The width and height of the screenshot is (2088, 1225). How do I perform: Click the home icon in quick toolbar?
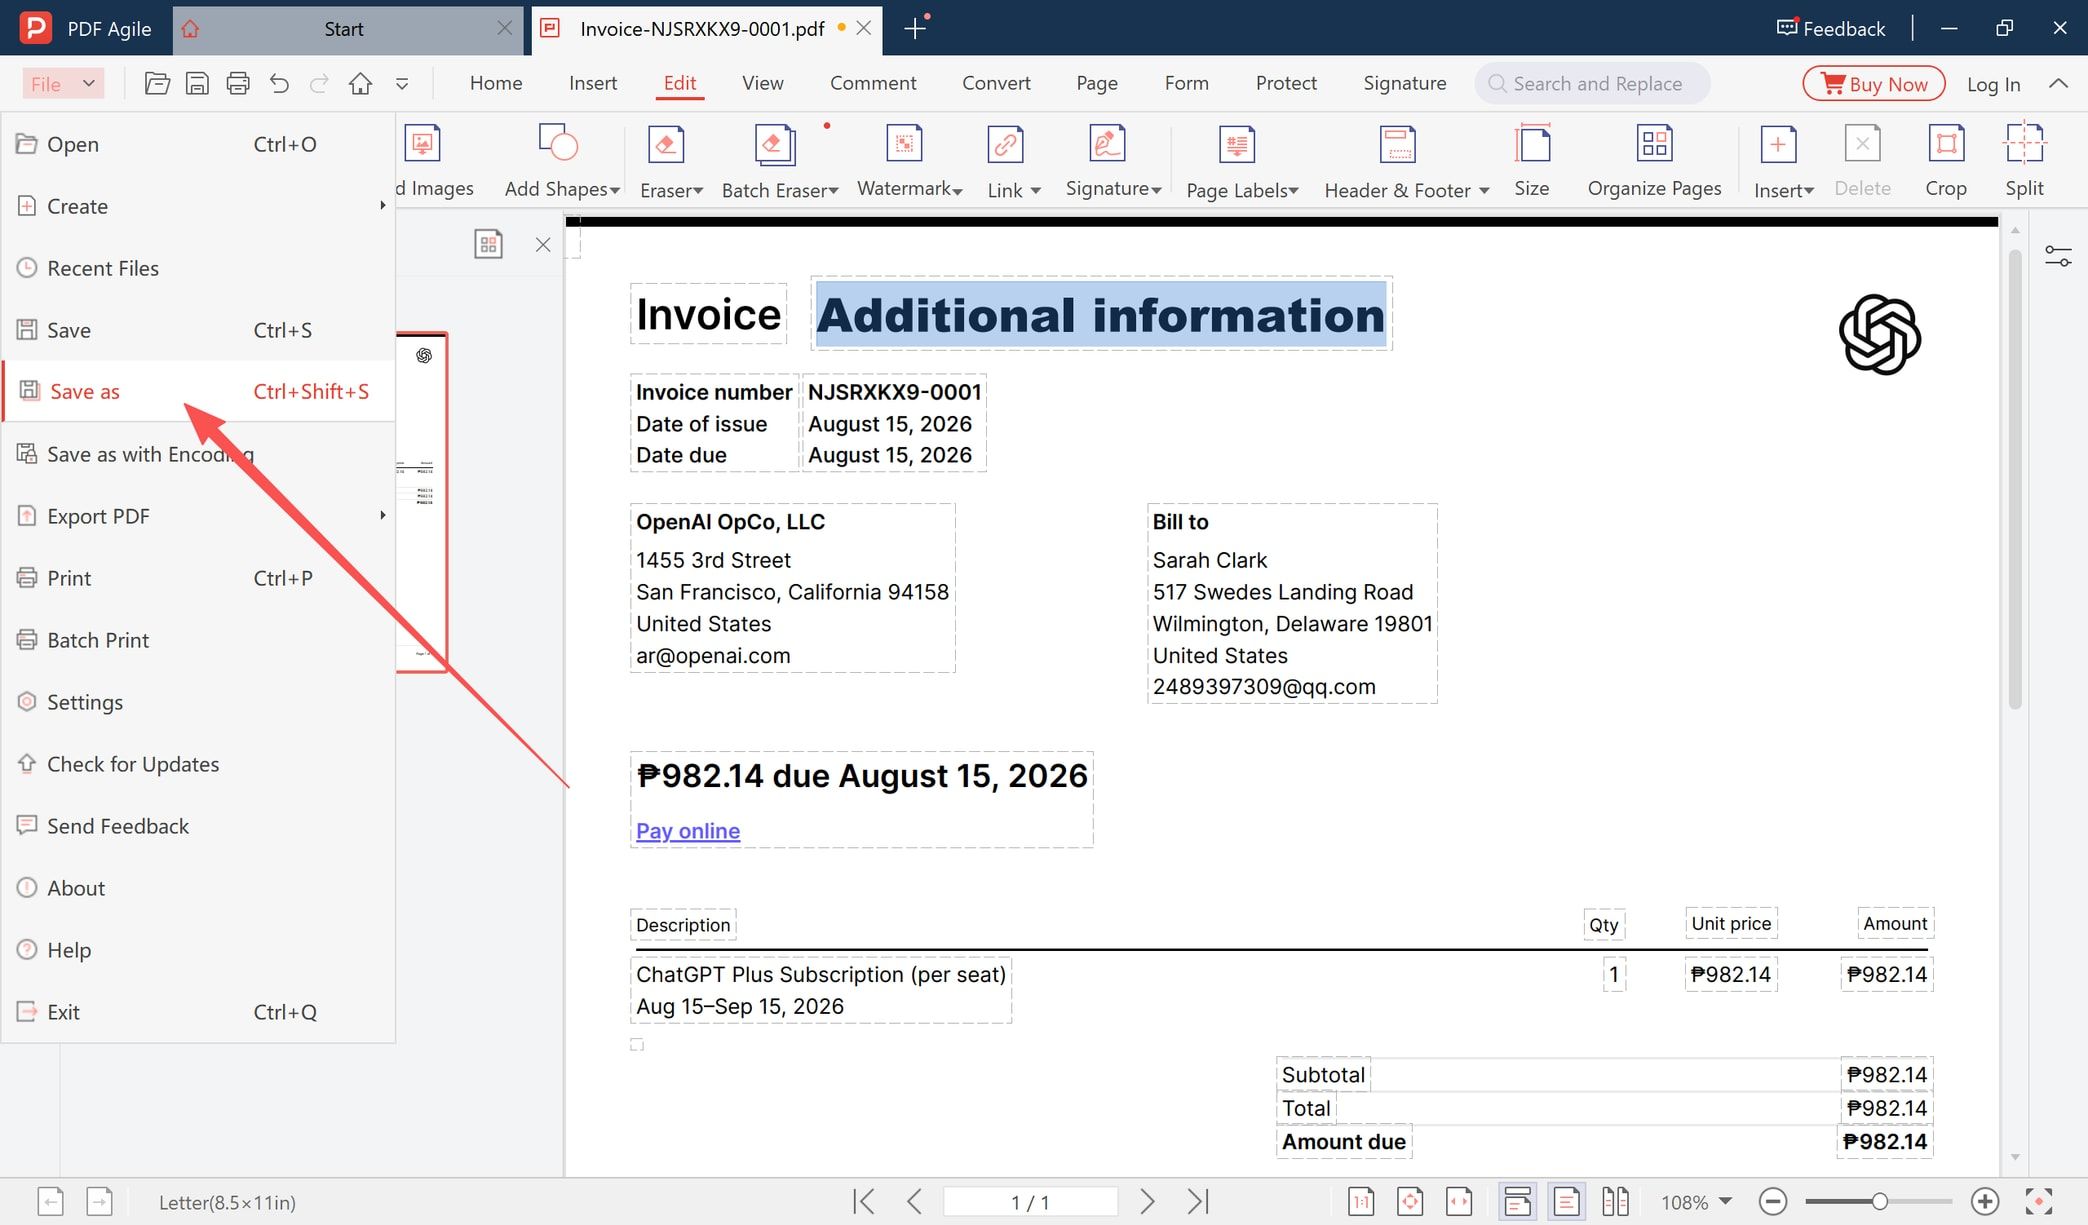(x=360, y=84)
